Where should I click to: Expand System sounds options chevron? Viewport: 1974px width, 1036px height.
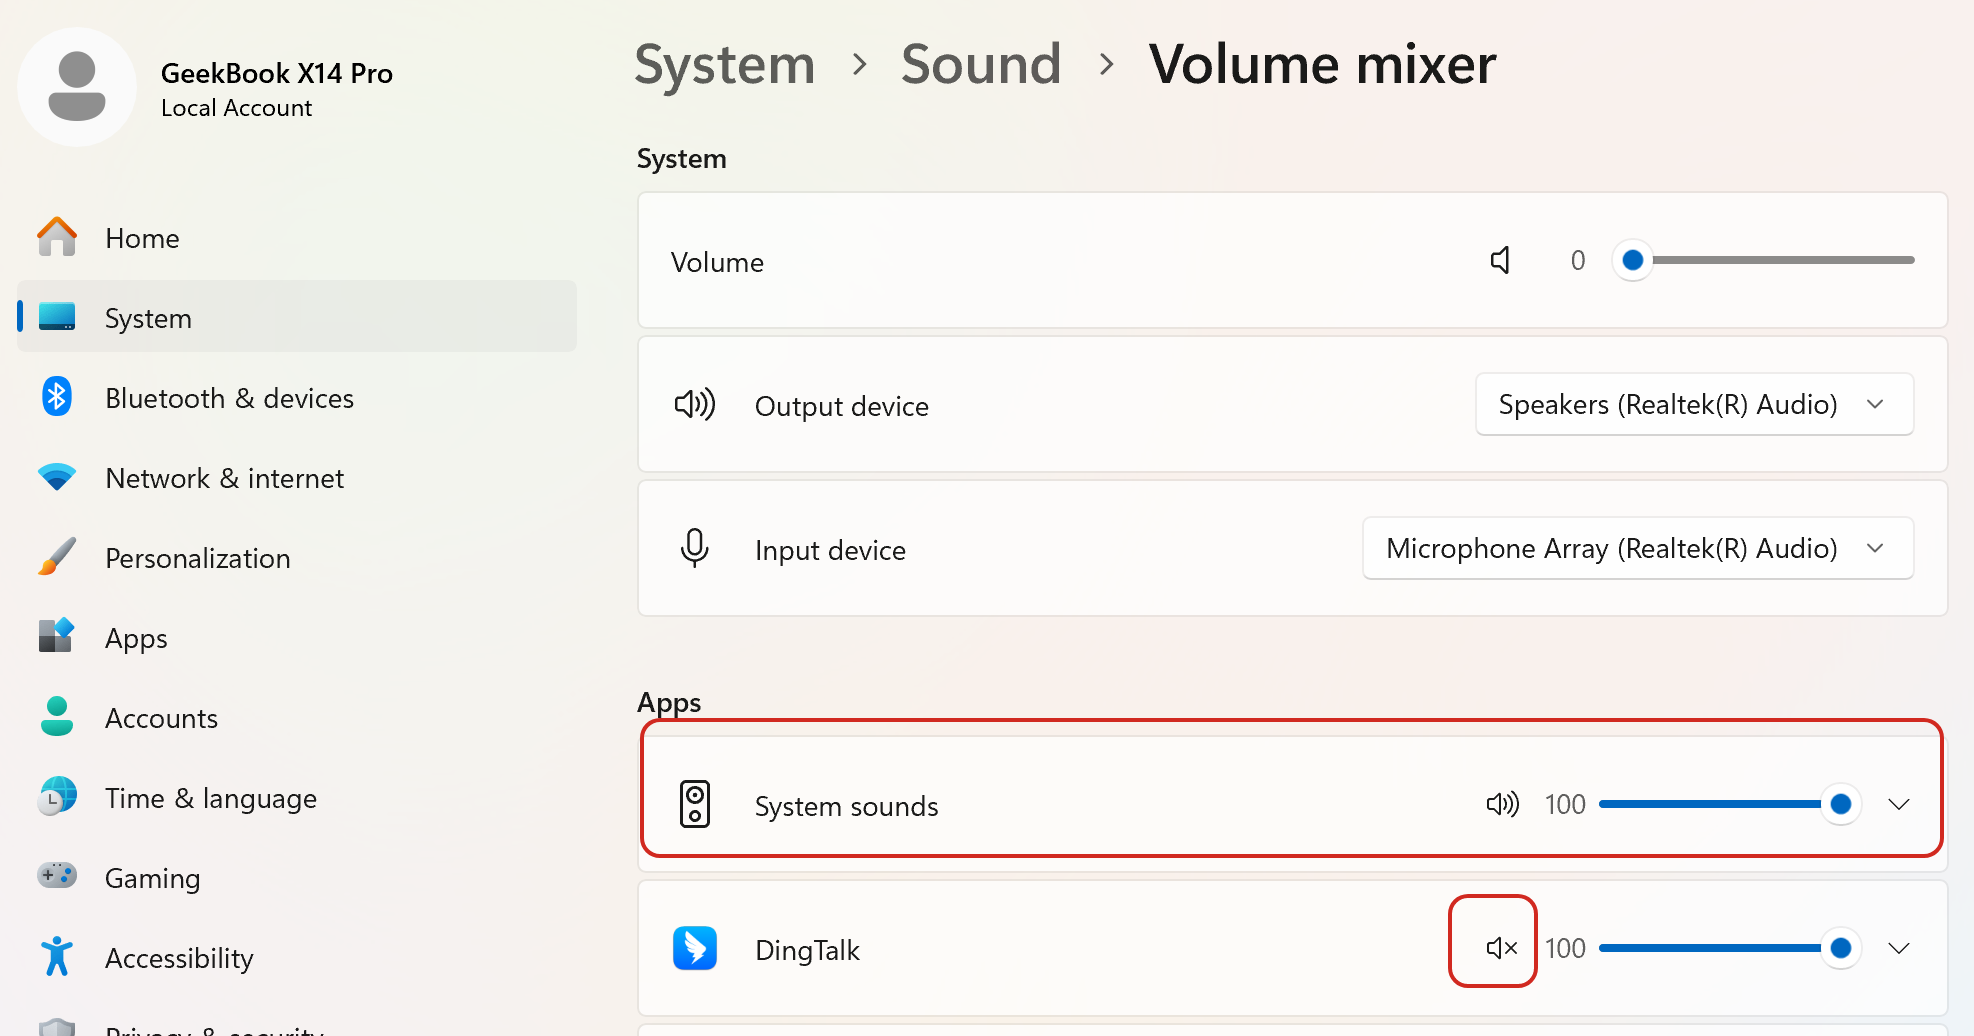[x=1899, y=804]
